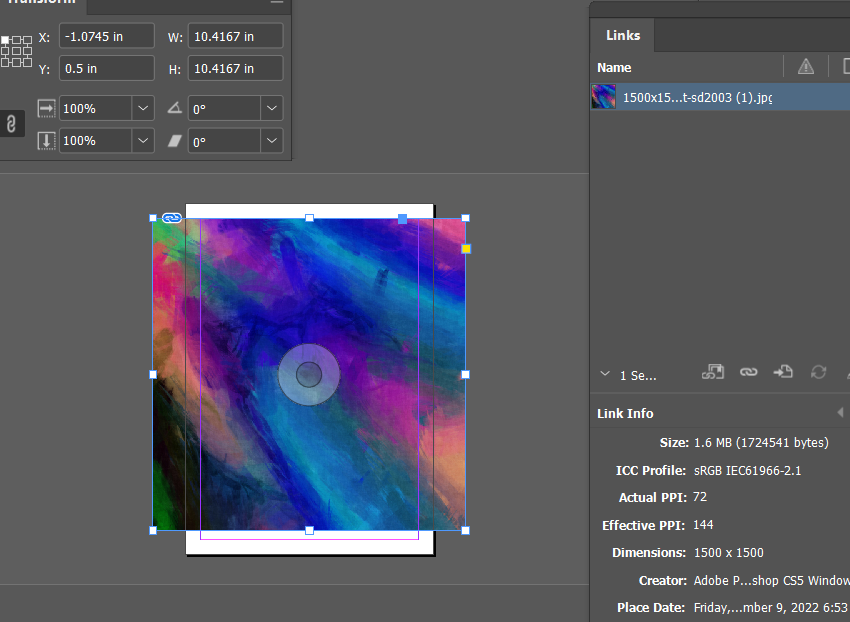The height and width of the screenshot is (622, 850).
Task: Toggle the constrain proportions chain link
Action: 11,124
